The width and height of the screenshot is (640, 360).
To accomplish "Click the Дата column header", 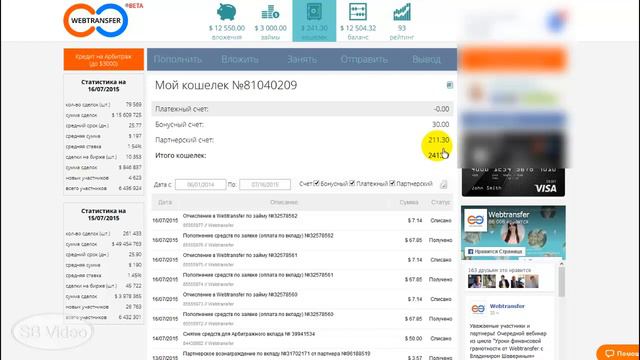I will pyautogui.click(x=165, y=202).
